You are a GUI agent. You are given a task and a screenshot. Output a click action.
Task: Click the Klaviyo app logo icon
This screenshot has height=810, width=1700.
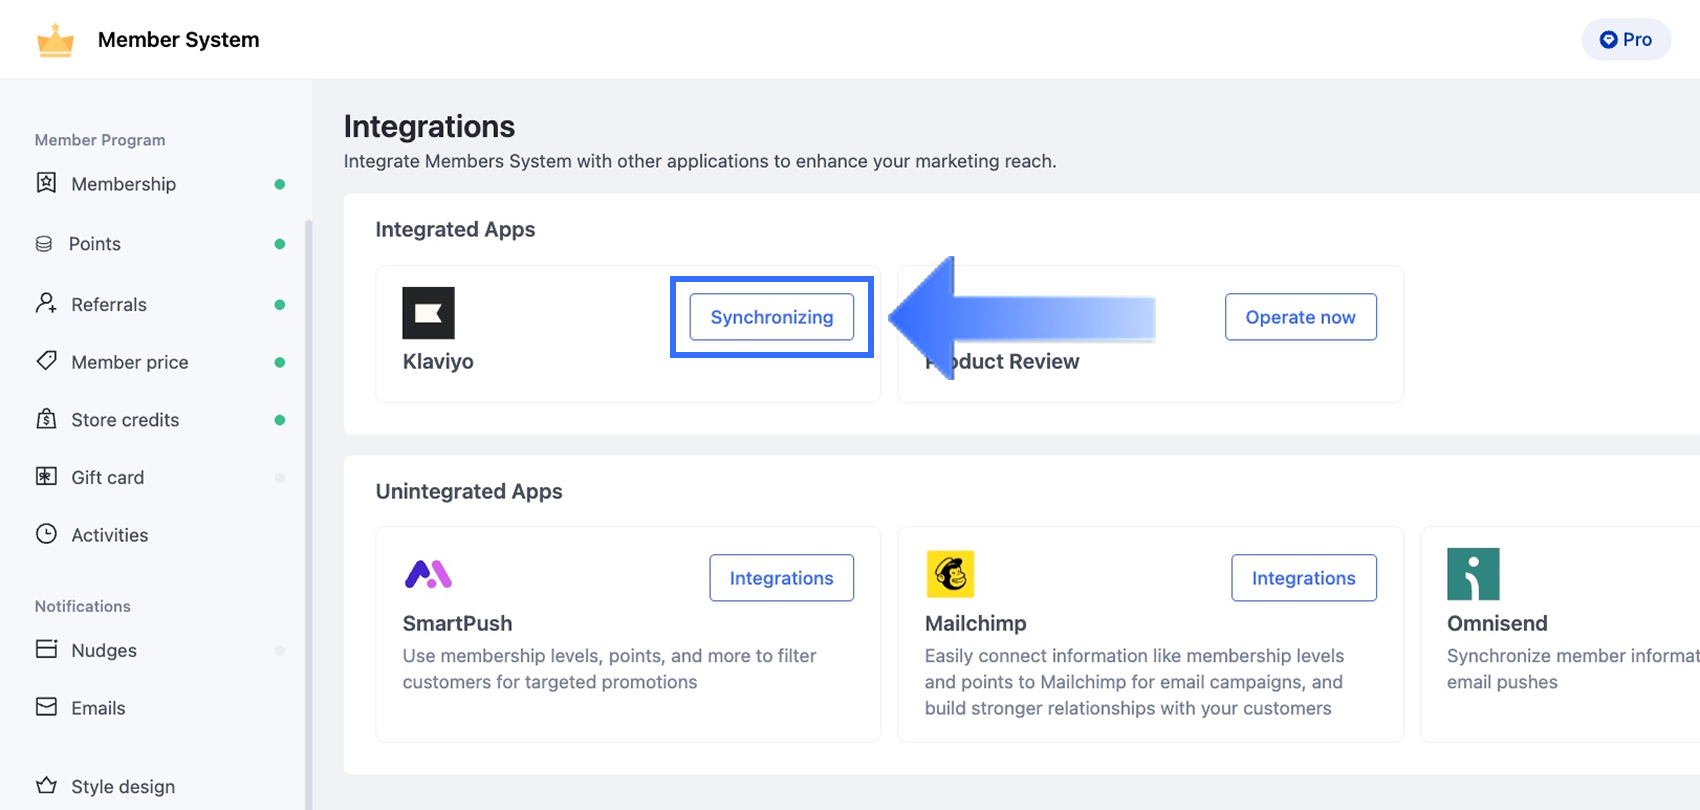coord(428,313)
